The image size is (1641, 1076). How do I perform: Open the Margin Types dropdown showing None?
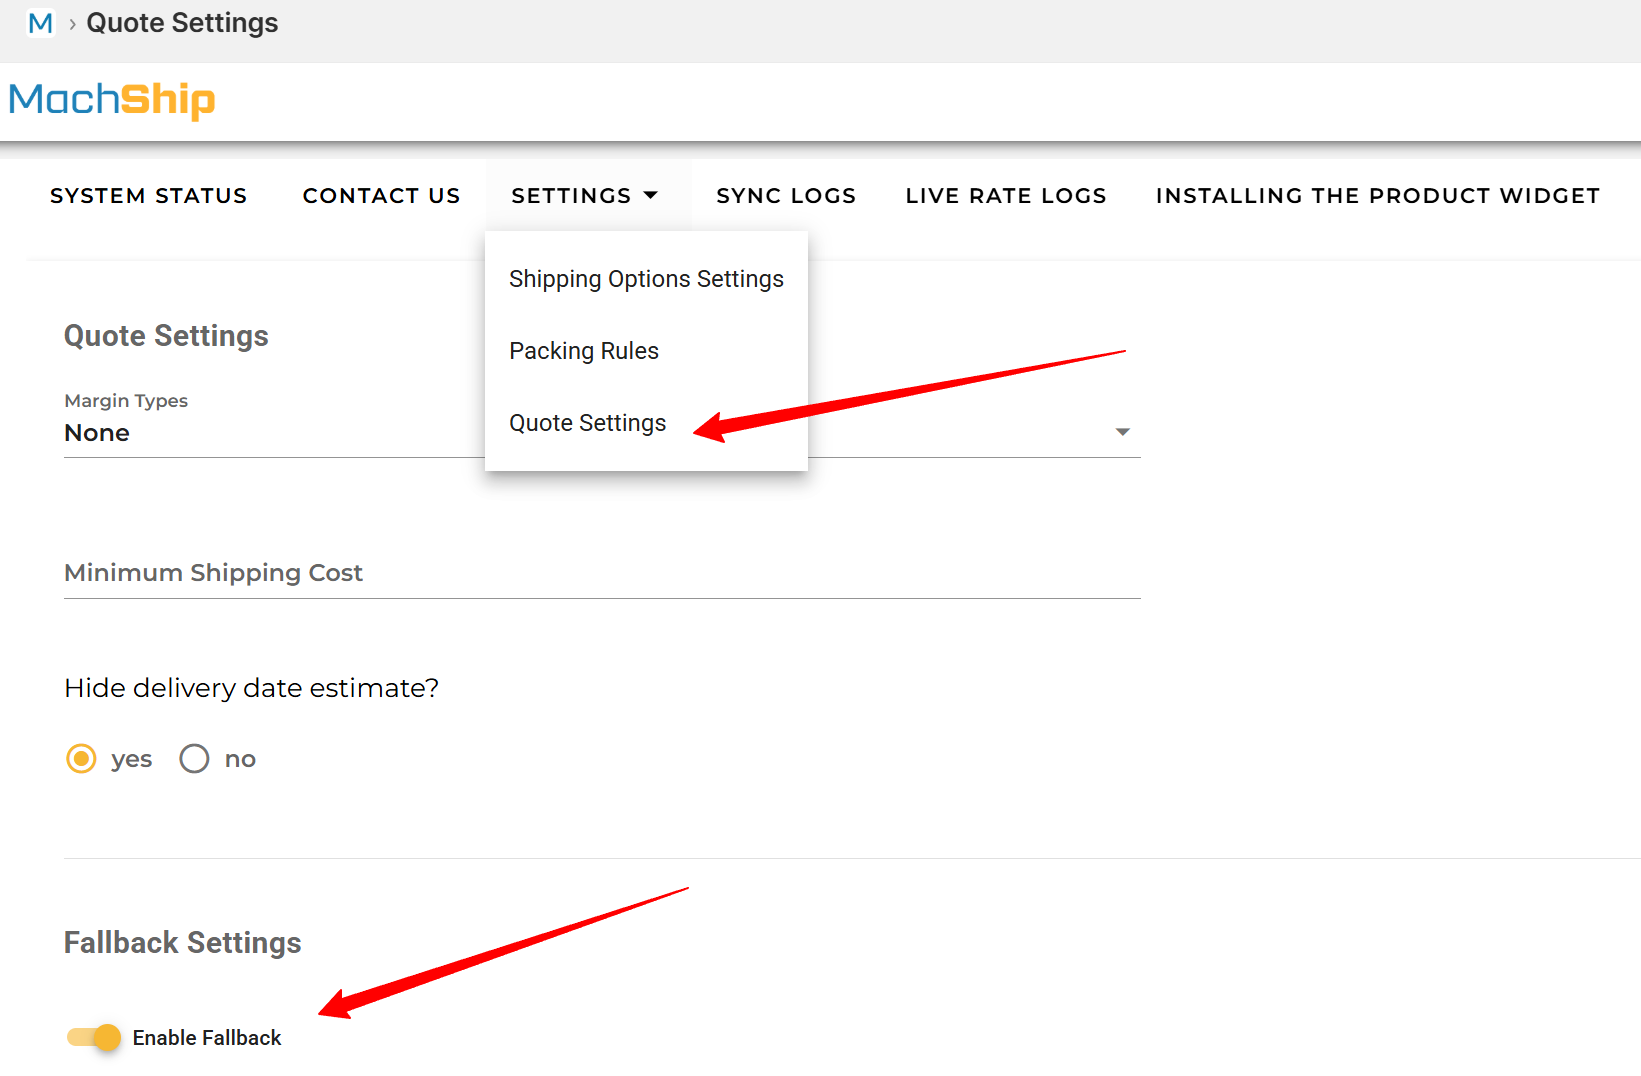270,433
